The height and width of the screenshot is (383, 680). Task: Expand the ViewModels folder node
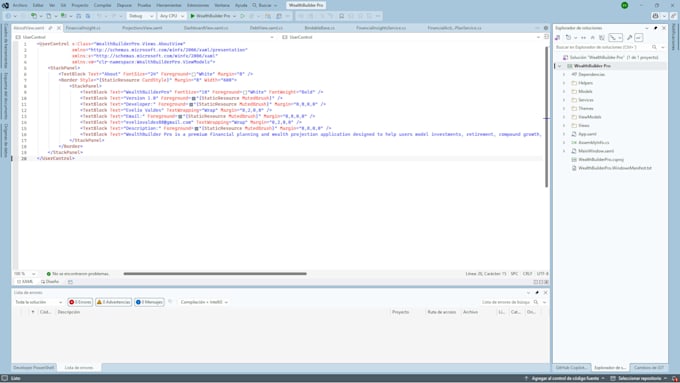(564, 117)
